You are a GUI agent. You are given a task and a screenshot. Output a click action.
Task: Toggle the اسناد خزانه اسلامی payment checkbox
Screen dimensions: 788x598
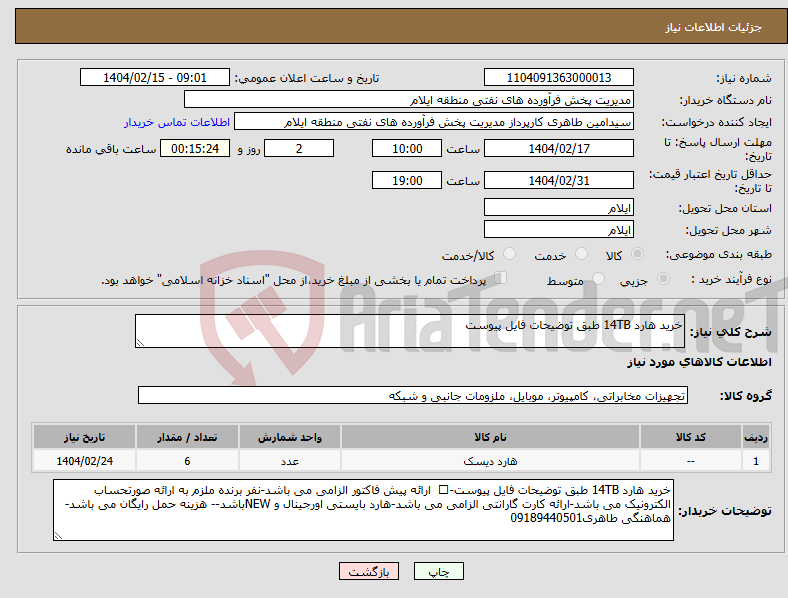coord(500,278)
